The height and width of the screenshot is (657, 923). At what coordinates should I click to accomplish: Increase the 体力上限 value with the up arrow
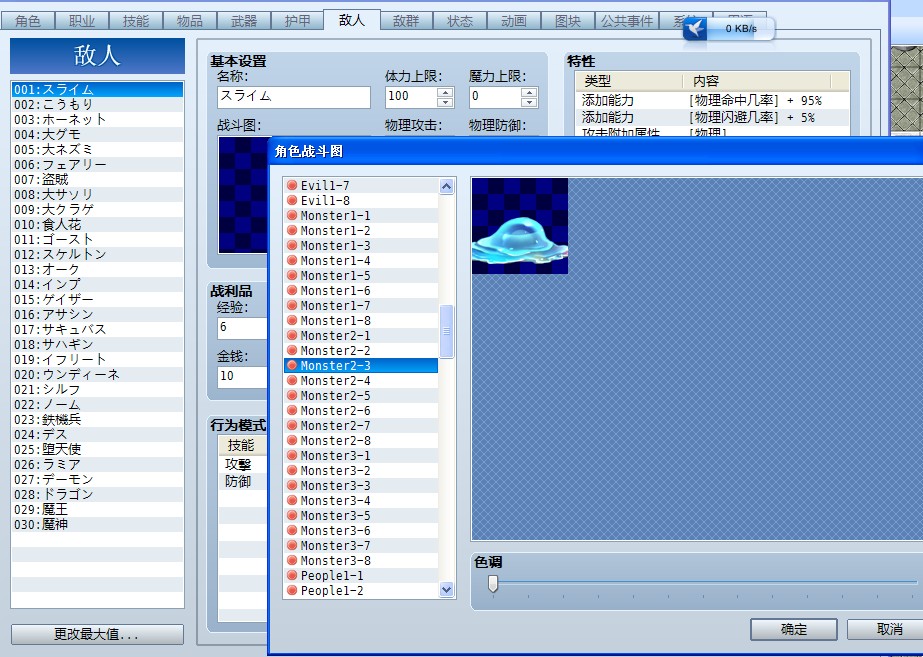click(445, 92)
